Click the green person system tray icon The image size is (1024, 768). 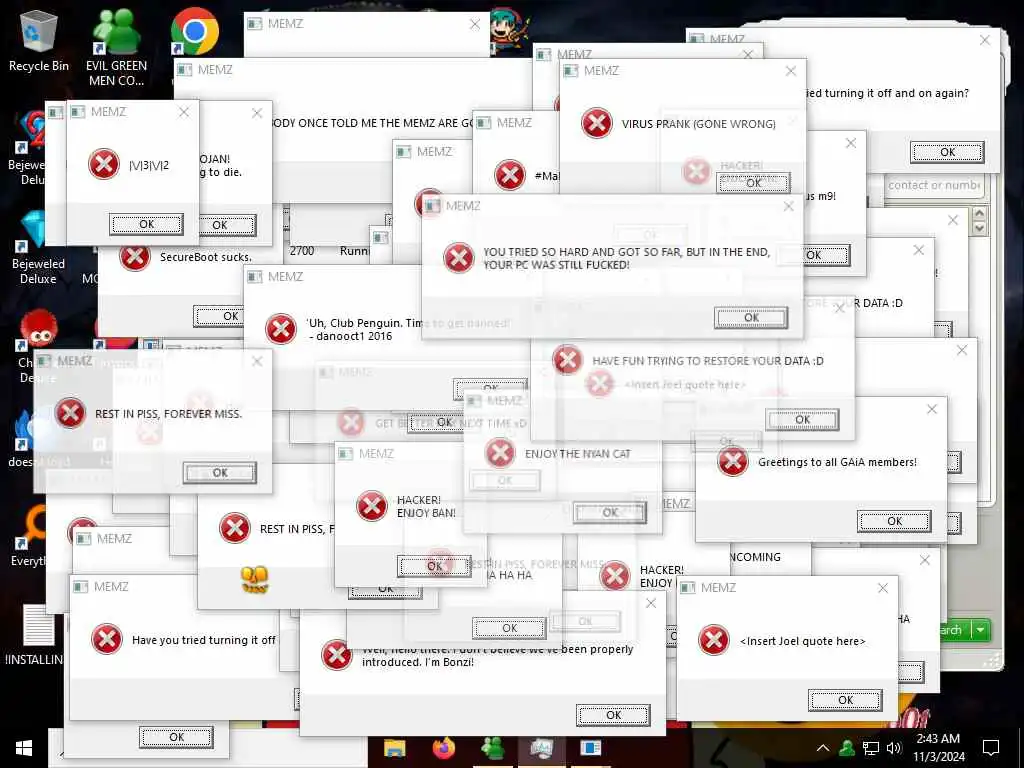click(x=847, y=748)
